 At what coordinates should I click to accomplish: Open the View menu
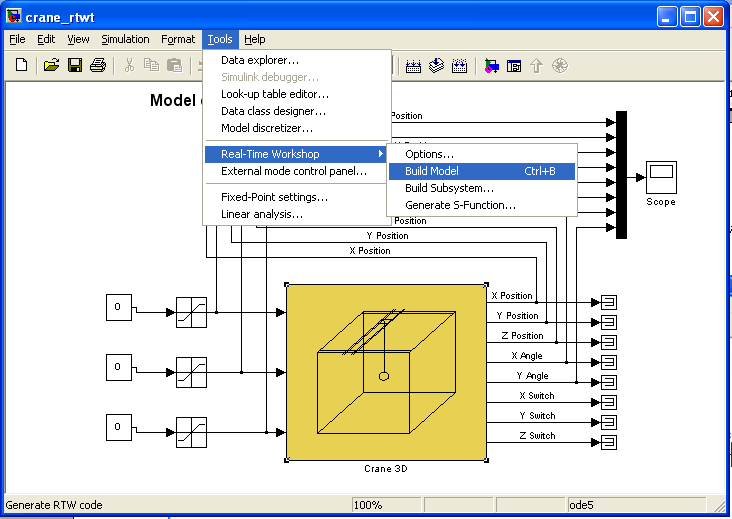(78, 39)
